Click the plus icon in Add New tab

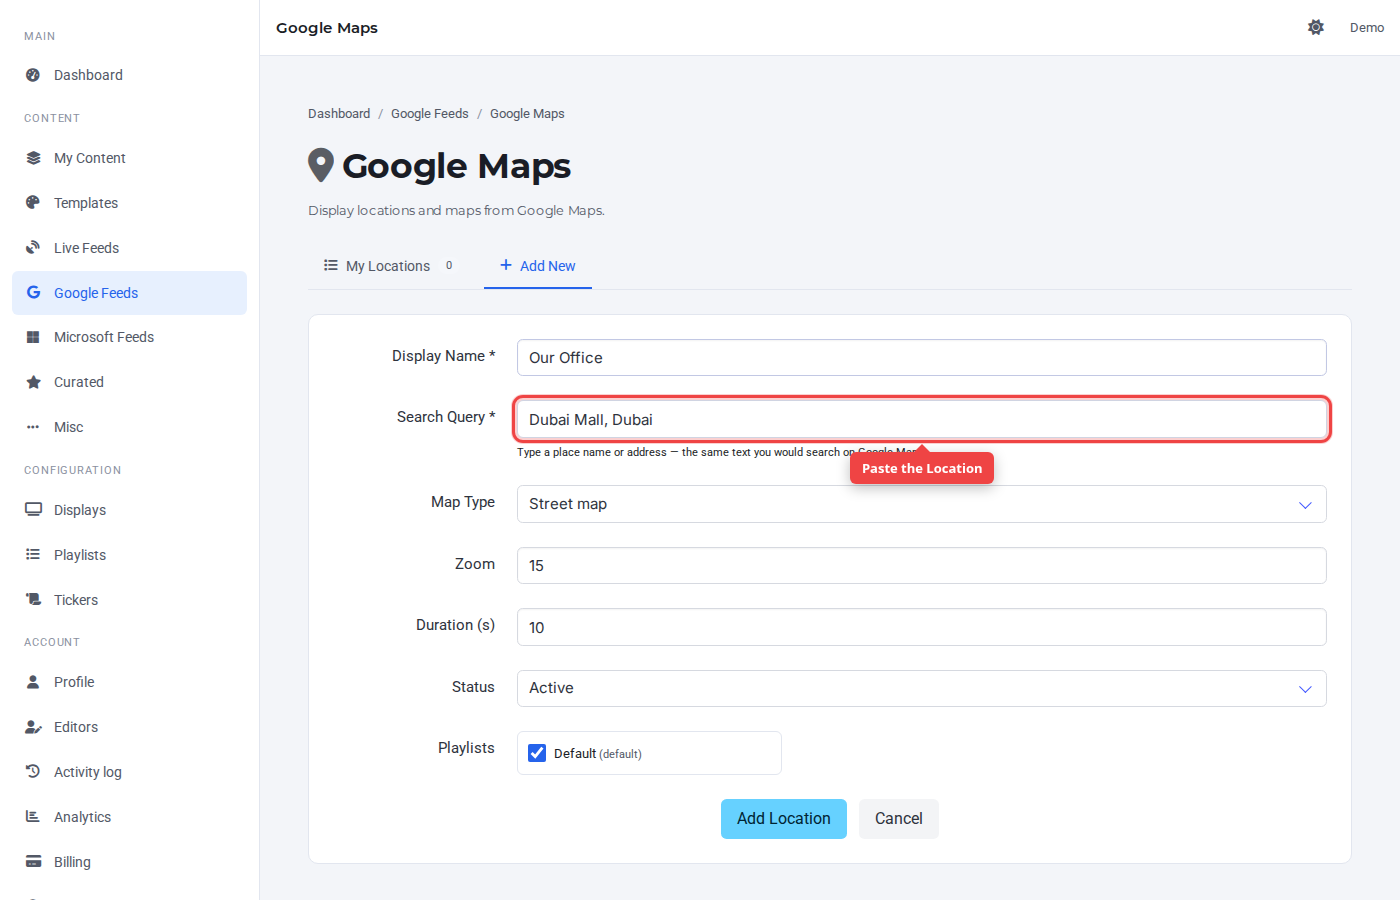coord(506,265)
